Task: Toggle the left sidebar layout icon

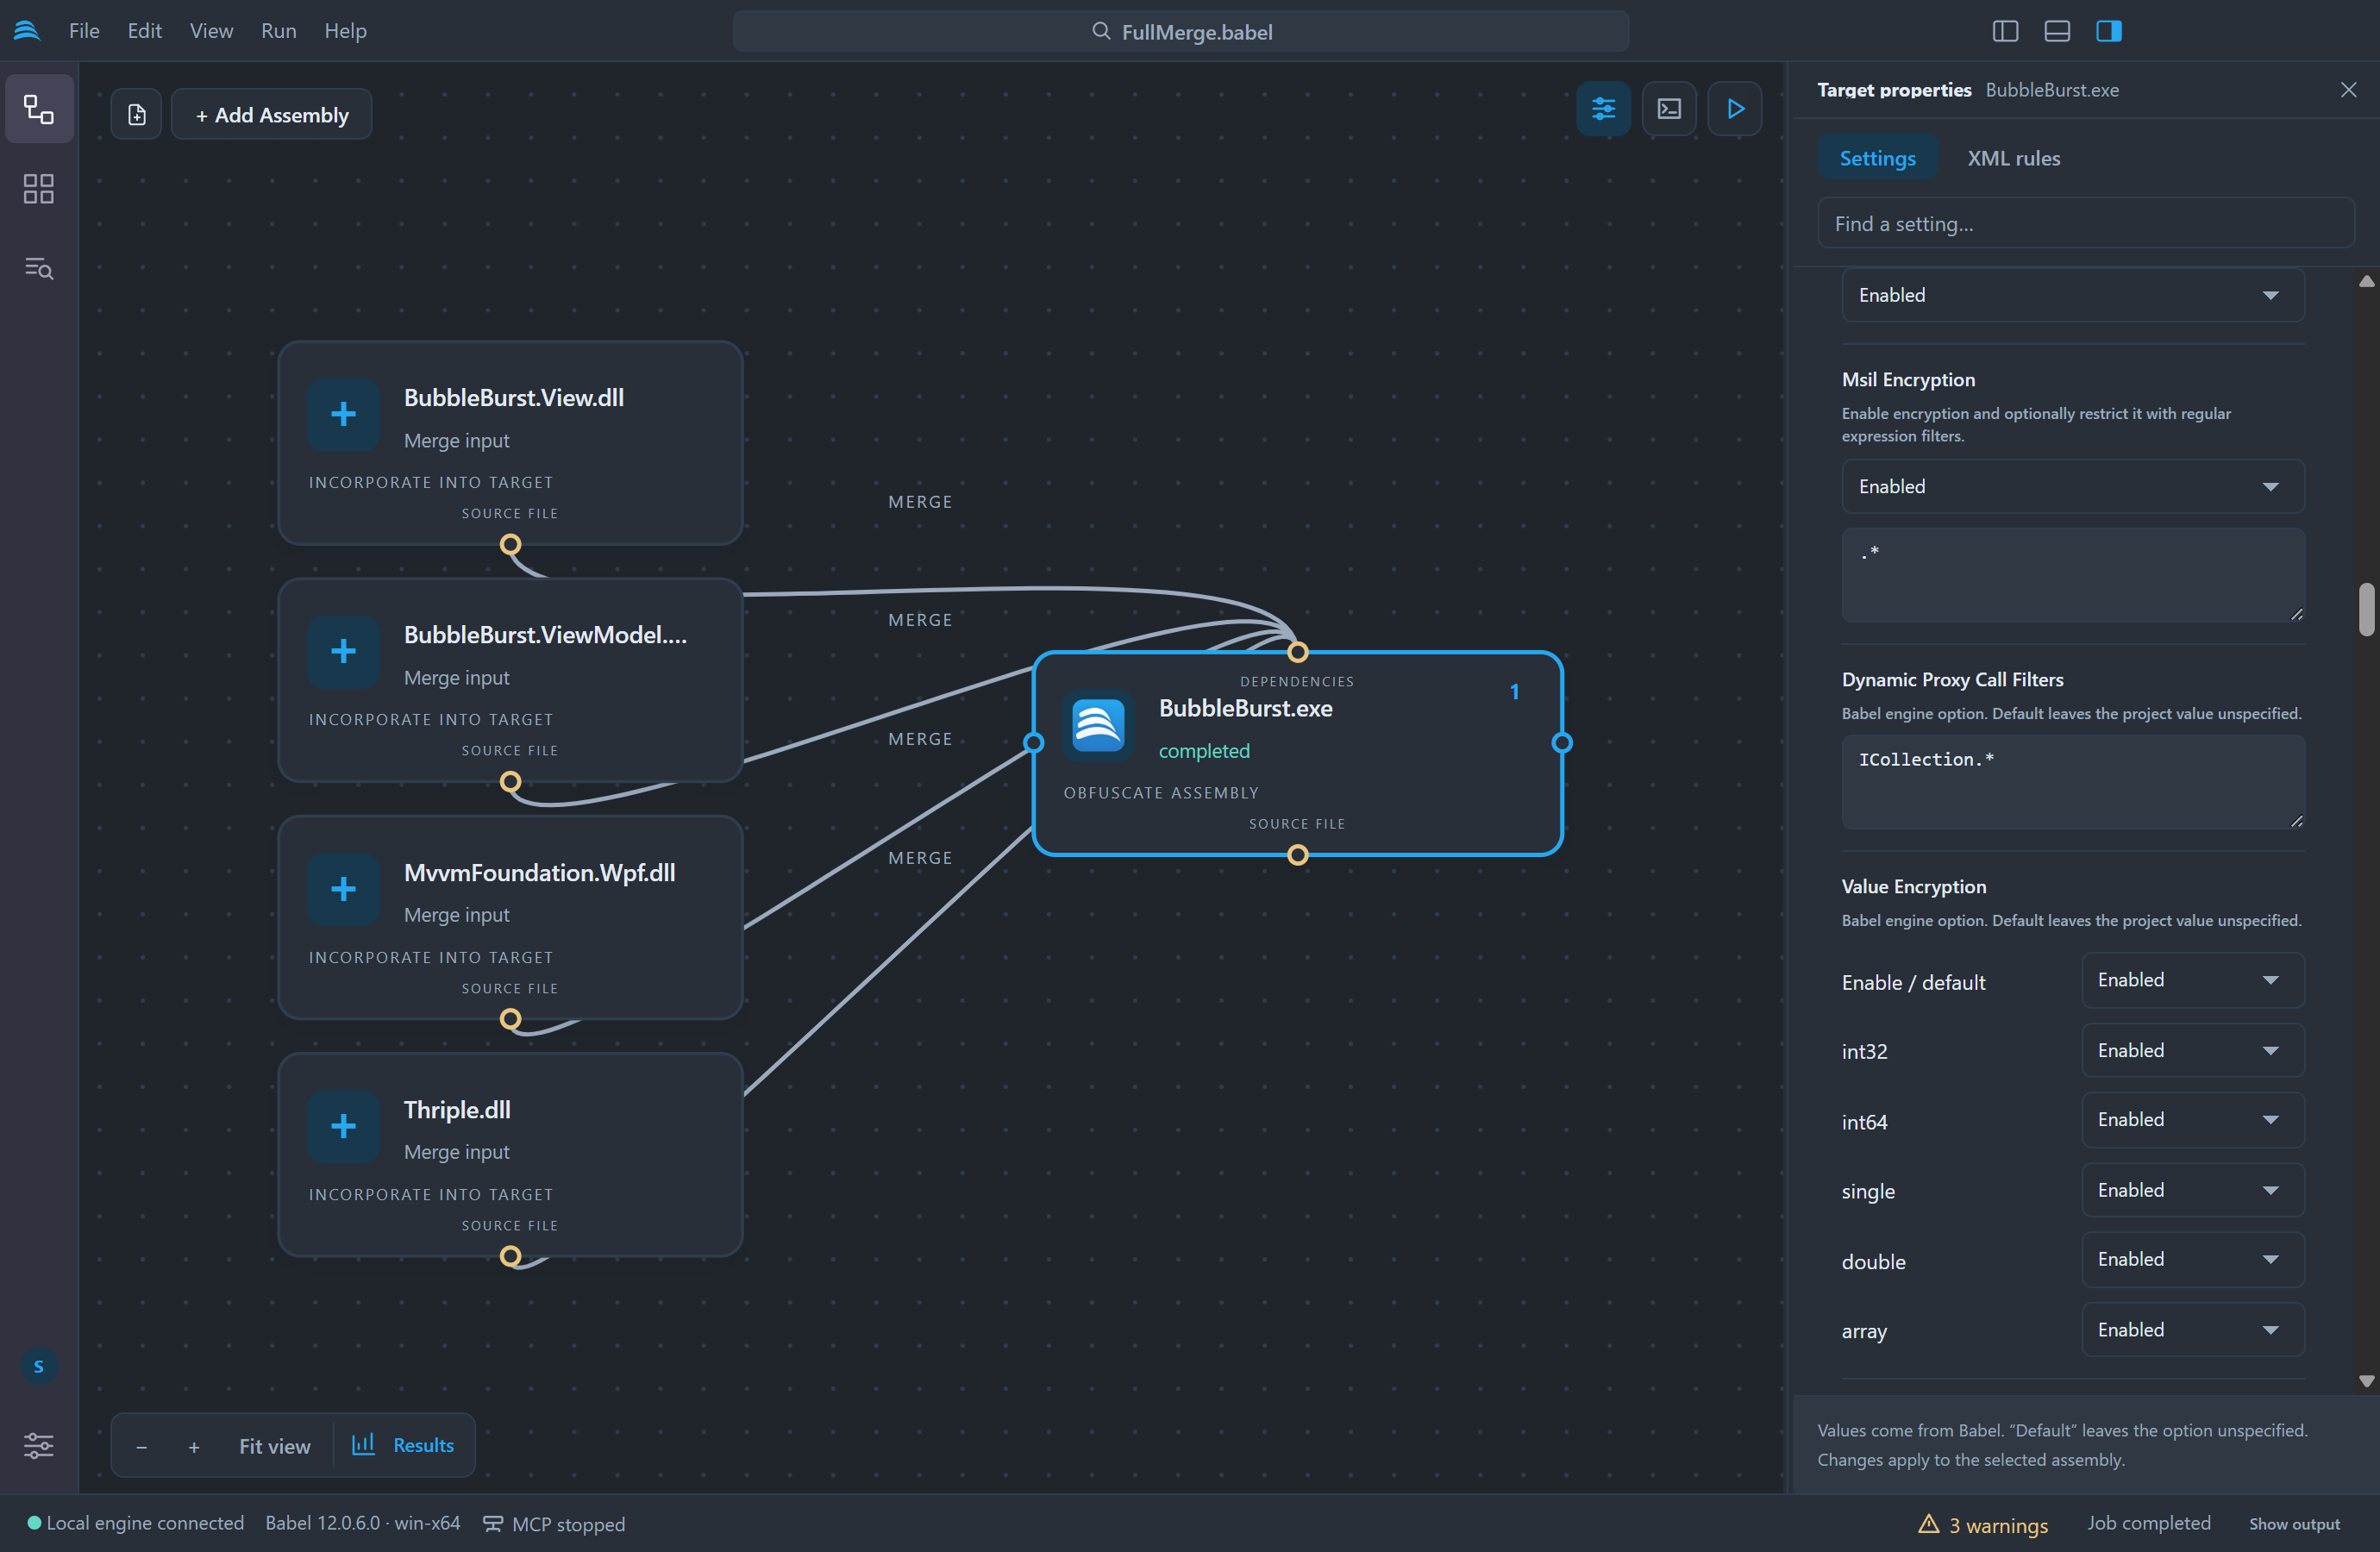Action: coord(2005,31)
